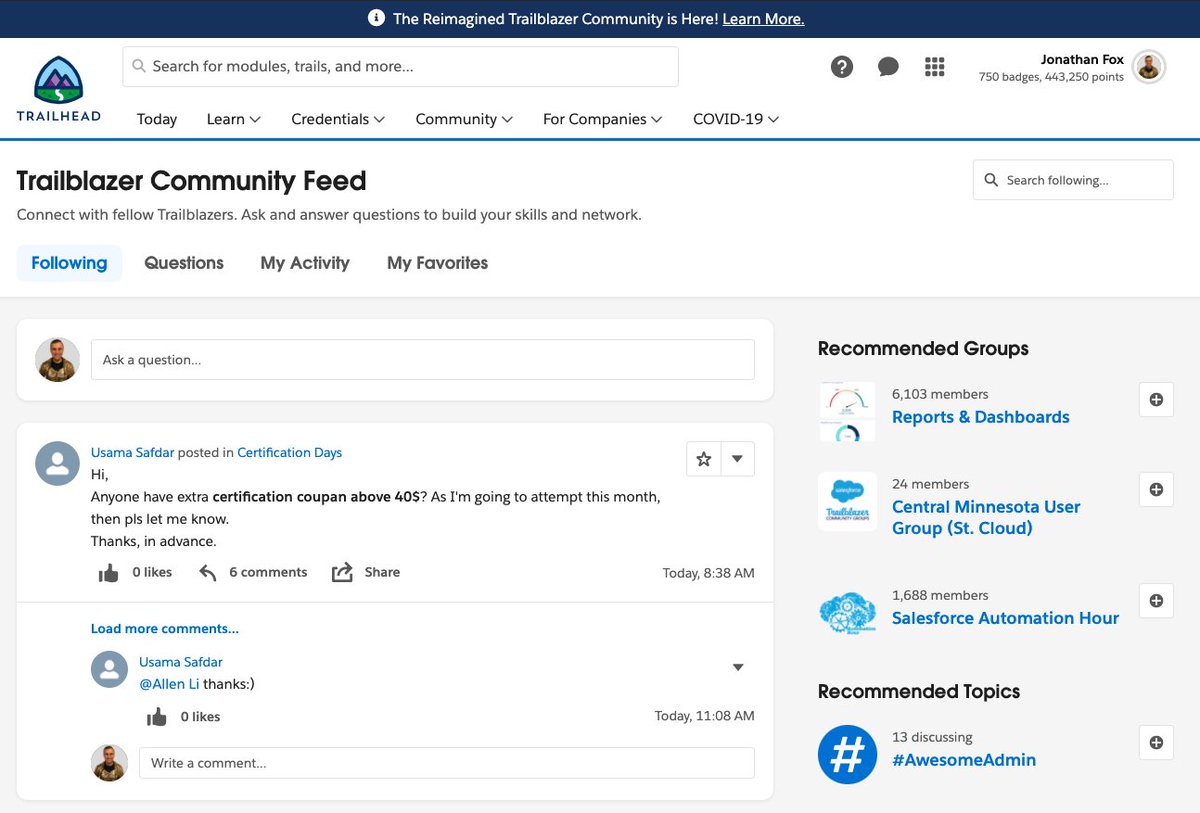Open Usama Safdar name link in comment
The height and width of the screenshot is (813, 1200).
point(181,662)
